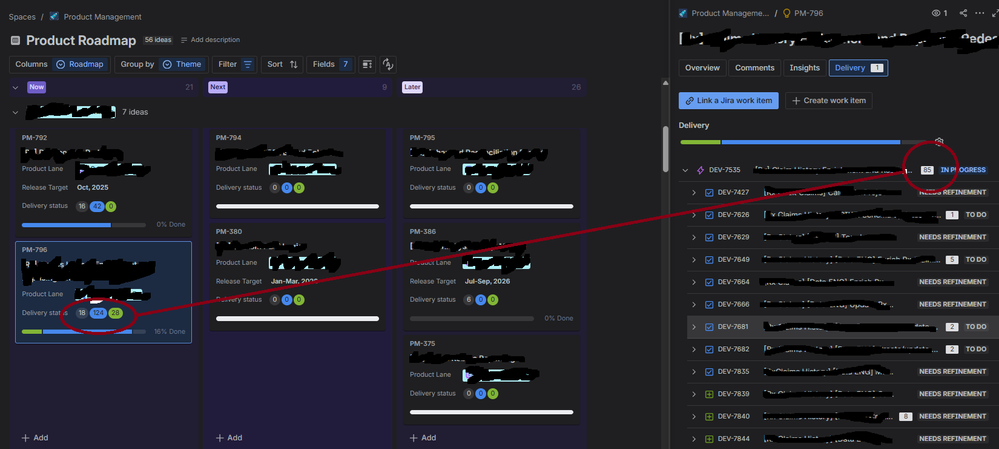Open the Spaces breadcrumb link
The image size is (999, 449).
point(22,17)
